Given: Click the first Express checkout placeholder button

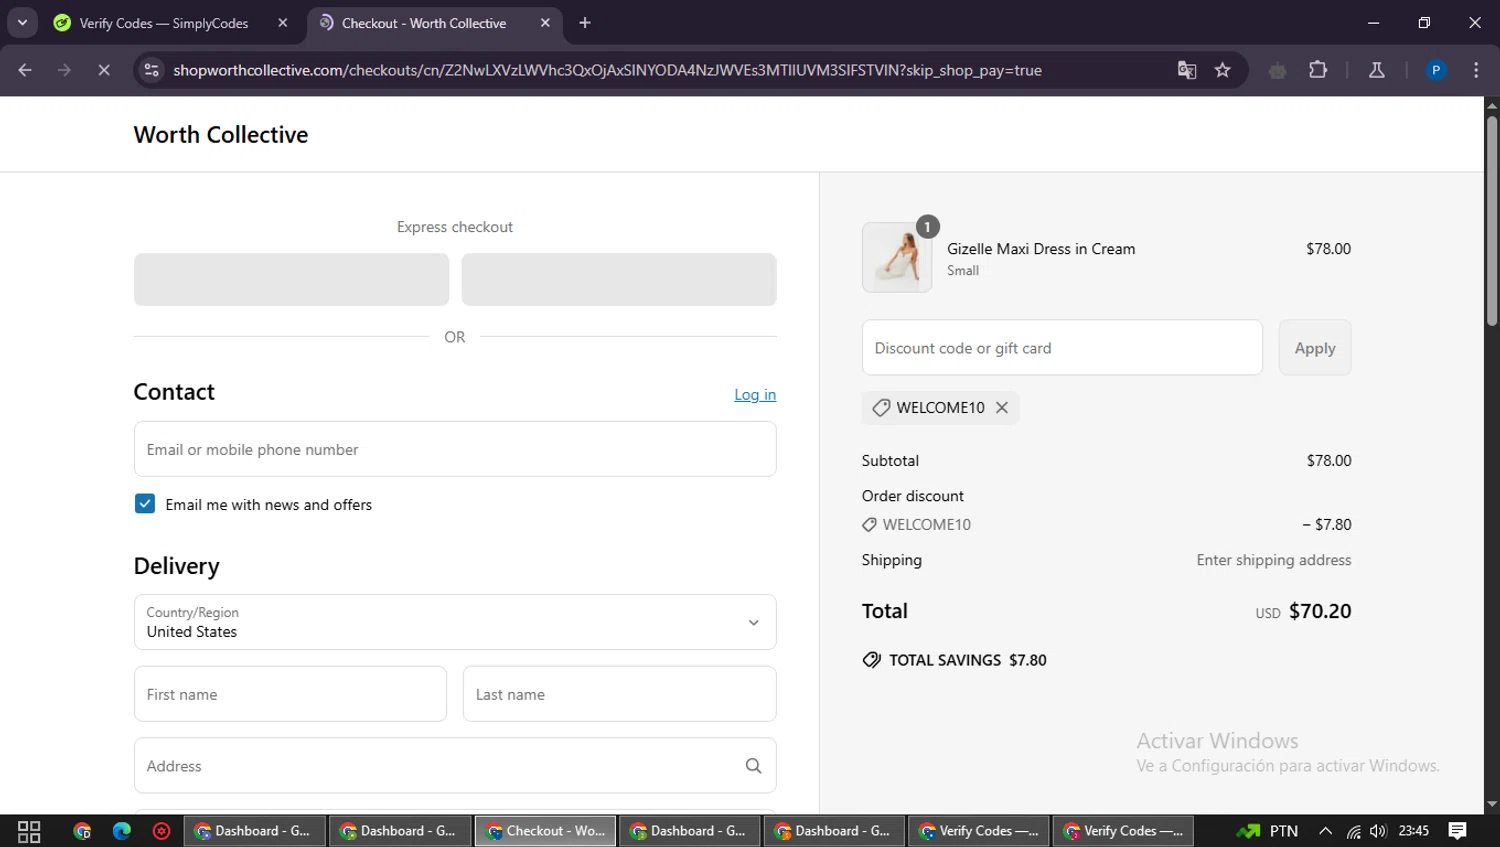Looking at the screenshot, I should (291, 279).
